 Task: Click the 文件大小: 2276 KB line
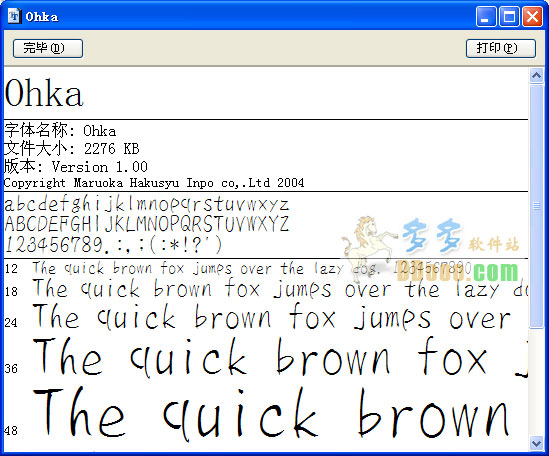point(72,148)
